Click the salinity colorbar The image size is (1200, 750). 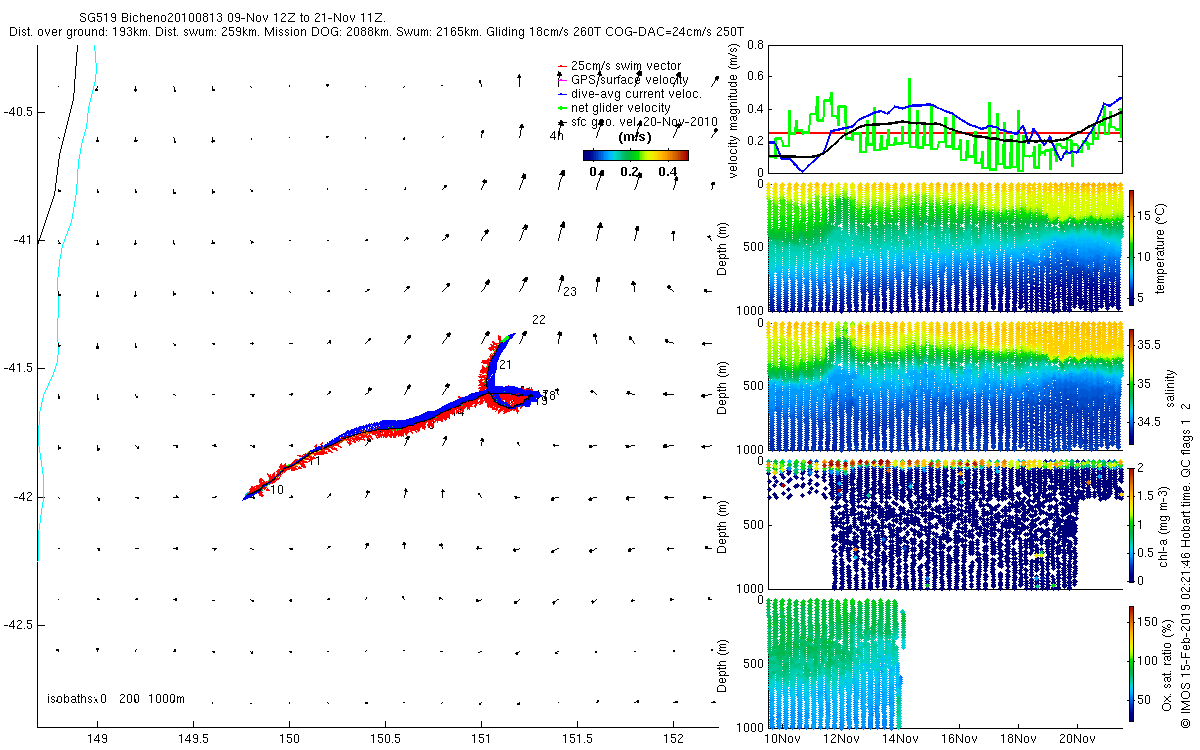(x=1131, y=386)
